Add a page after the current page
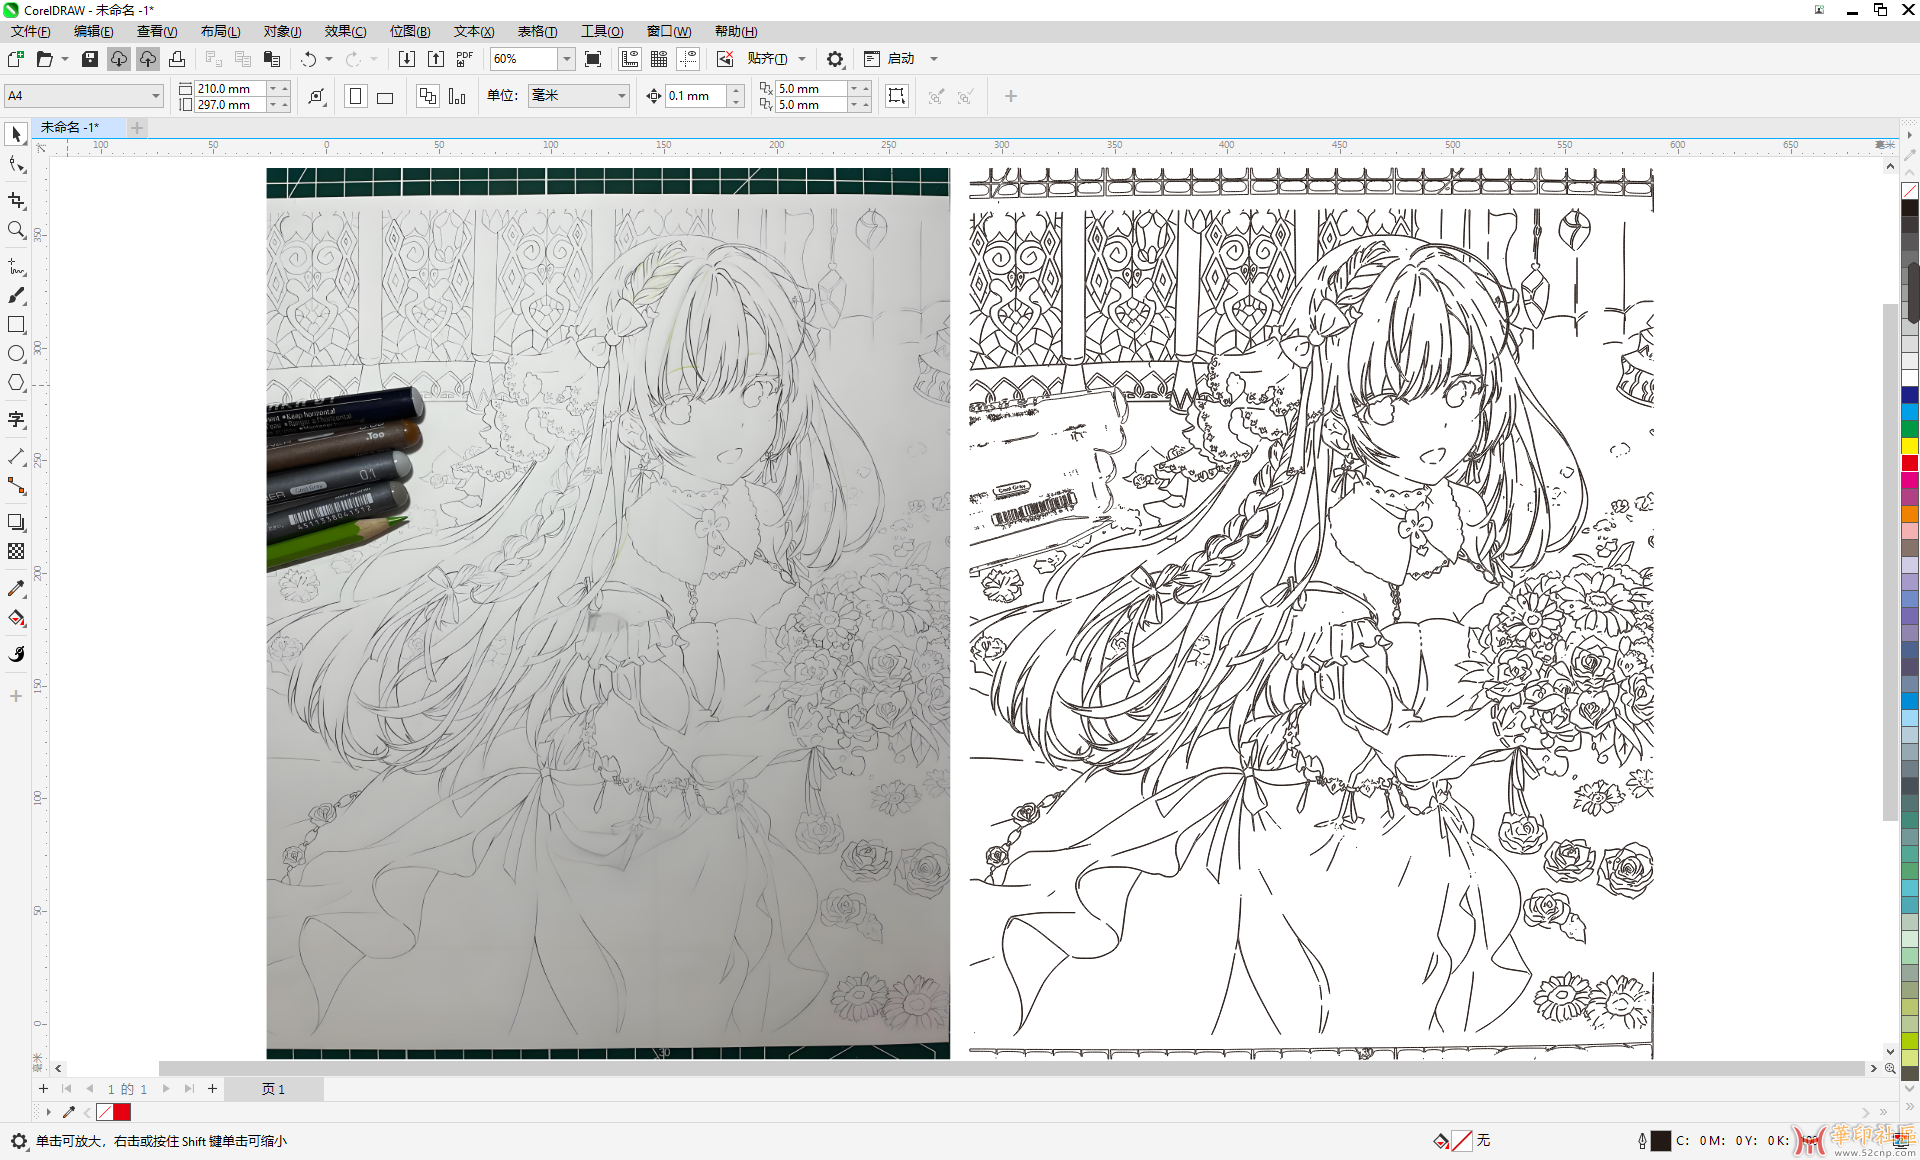 click(212, 1089)
